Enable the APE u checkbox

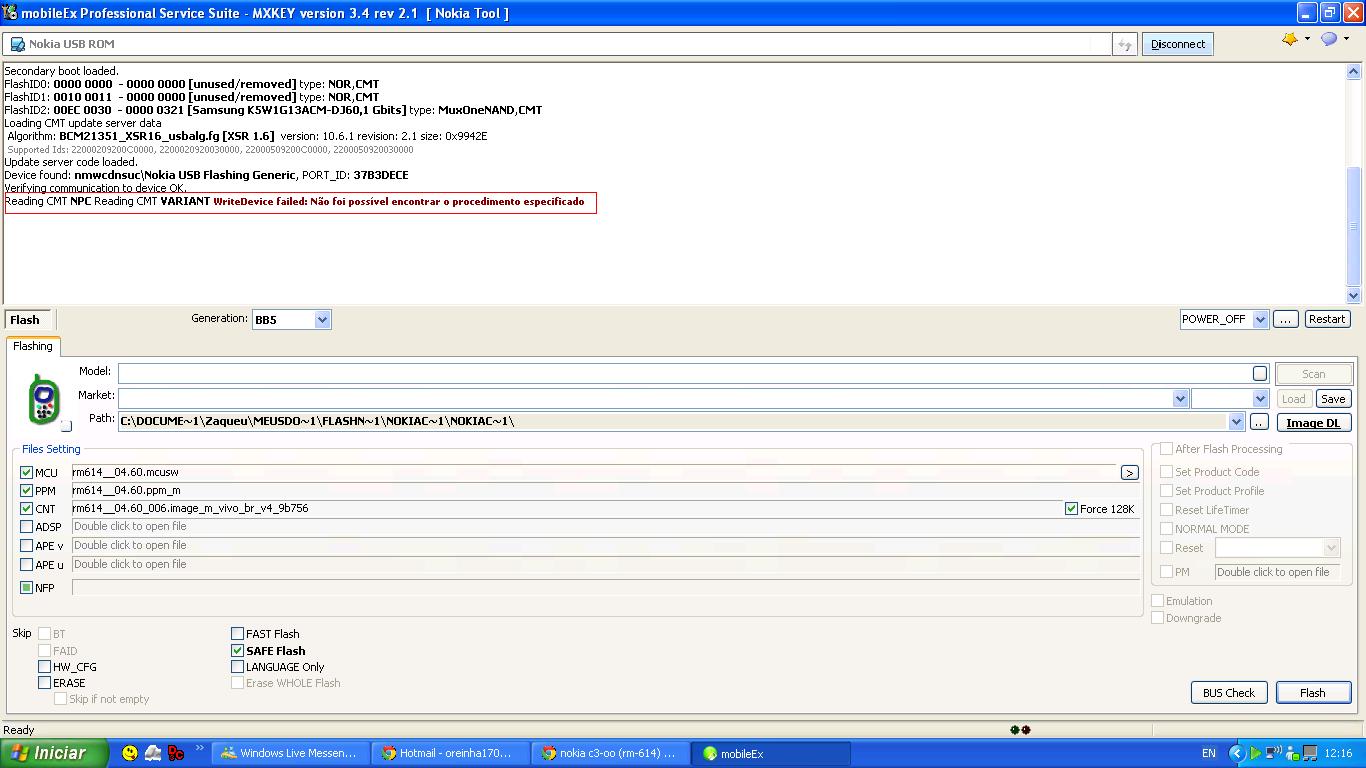(x=27, y=565)
